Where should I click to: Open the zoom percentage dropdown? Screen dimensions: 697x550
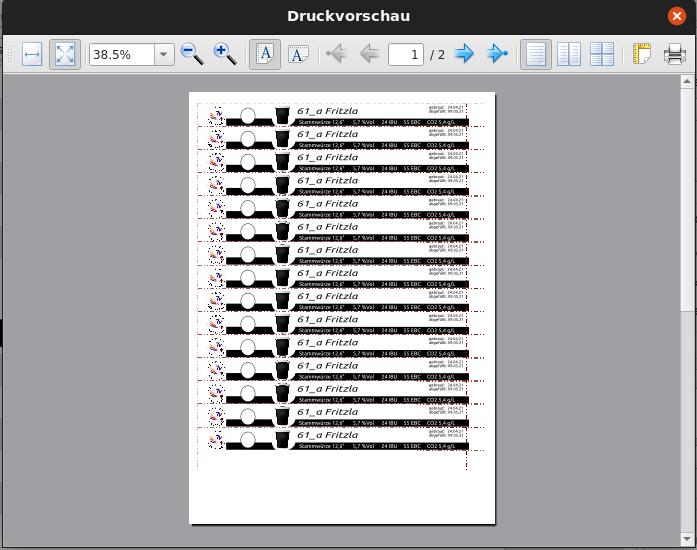[x=163, y=55]
